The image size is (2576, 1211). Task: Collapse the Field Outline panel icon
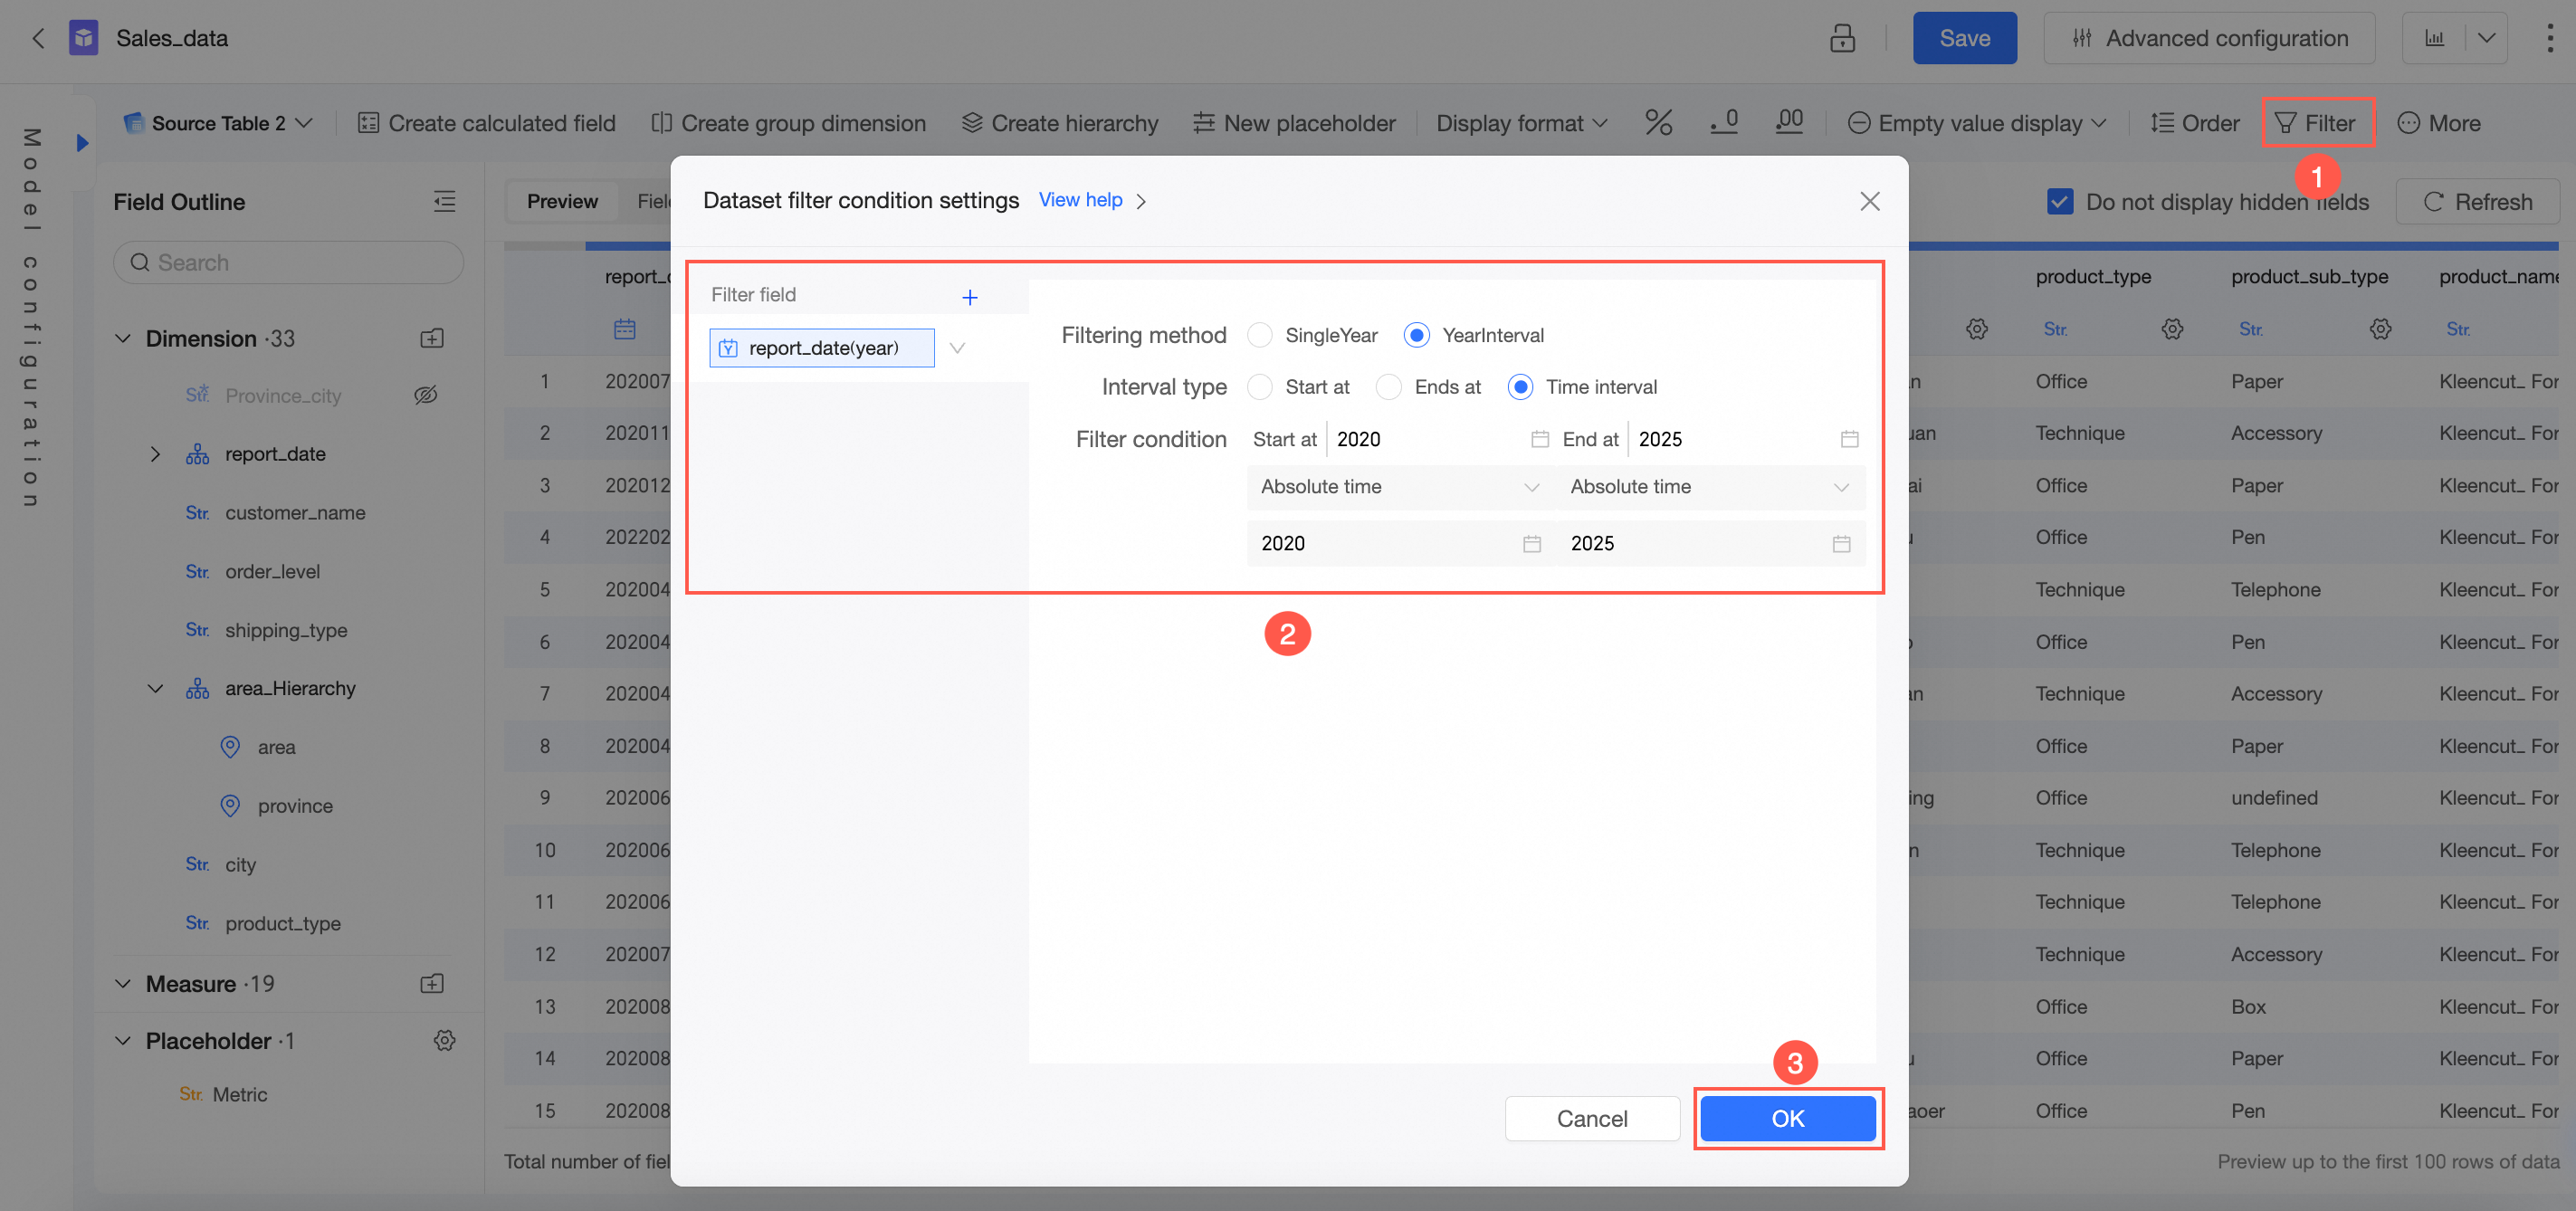444,202
